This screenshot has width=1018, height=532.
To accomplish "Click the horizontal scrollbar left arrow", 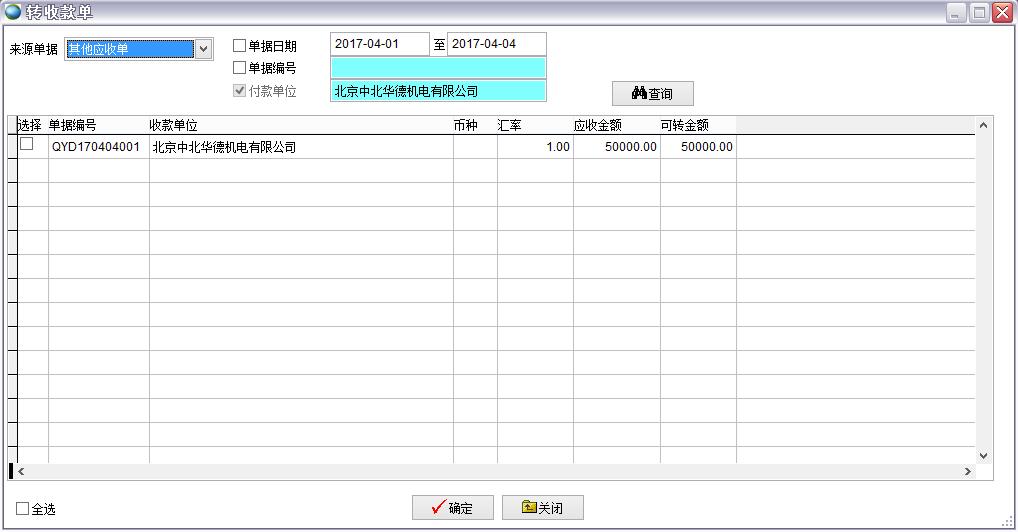I will 21,471.
